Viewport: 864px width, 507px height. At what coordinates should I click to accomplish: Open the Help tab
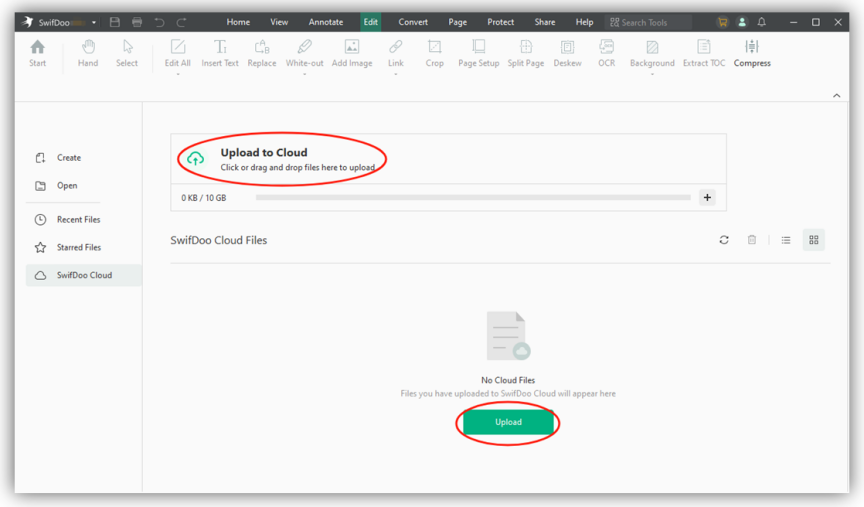coord(585,22)
